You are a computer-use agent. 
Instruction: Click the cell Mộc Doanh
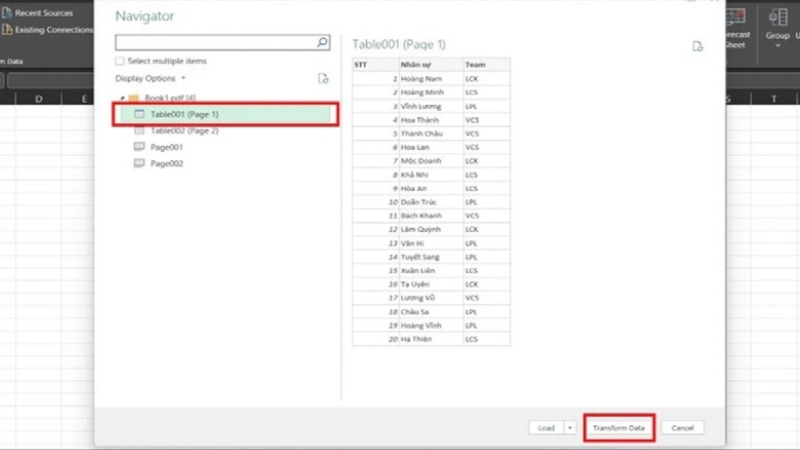pos(431,161)
